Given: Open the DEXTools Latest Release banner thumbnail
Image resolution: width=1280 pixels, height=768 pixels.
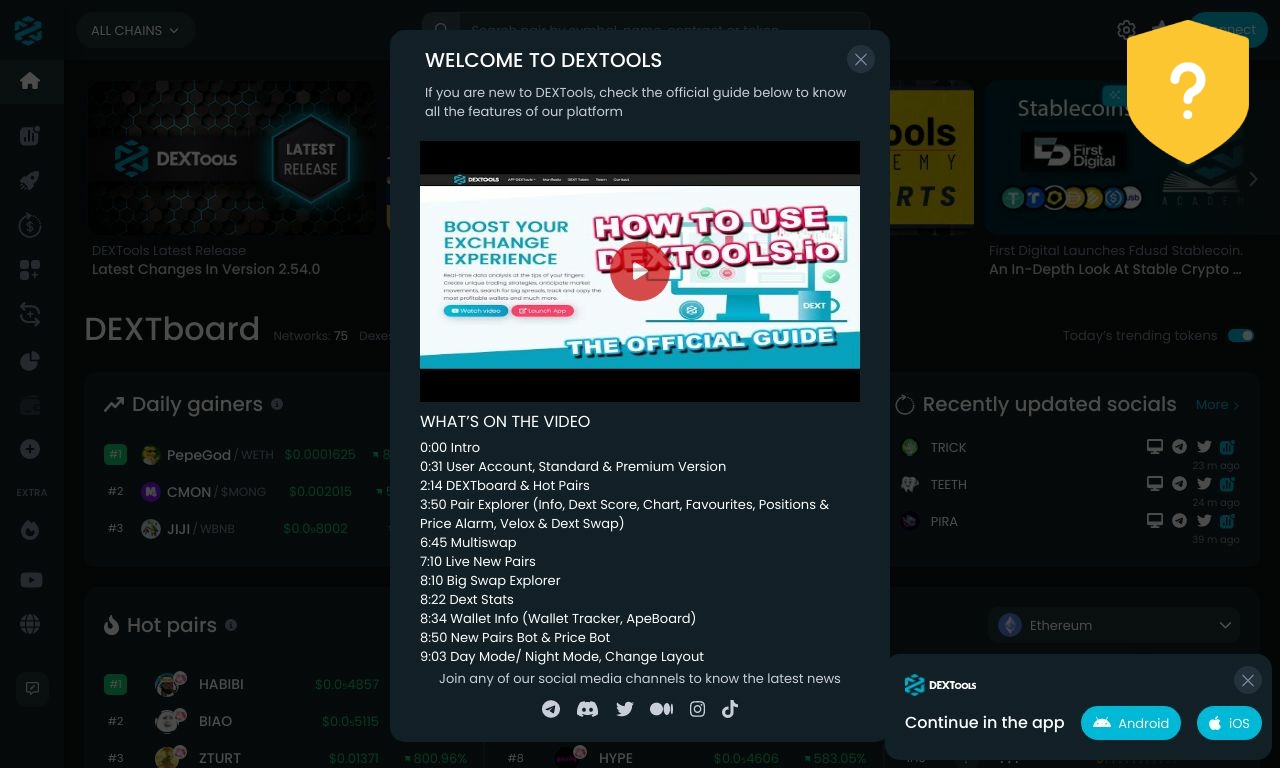Looking at the screenshot, I should pos(232,158).
